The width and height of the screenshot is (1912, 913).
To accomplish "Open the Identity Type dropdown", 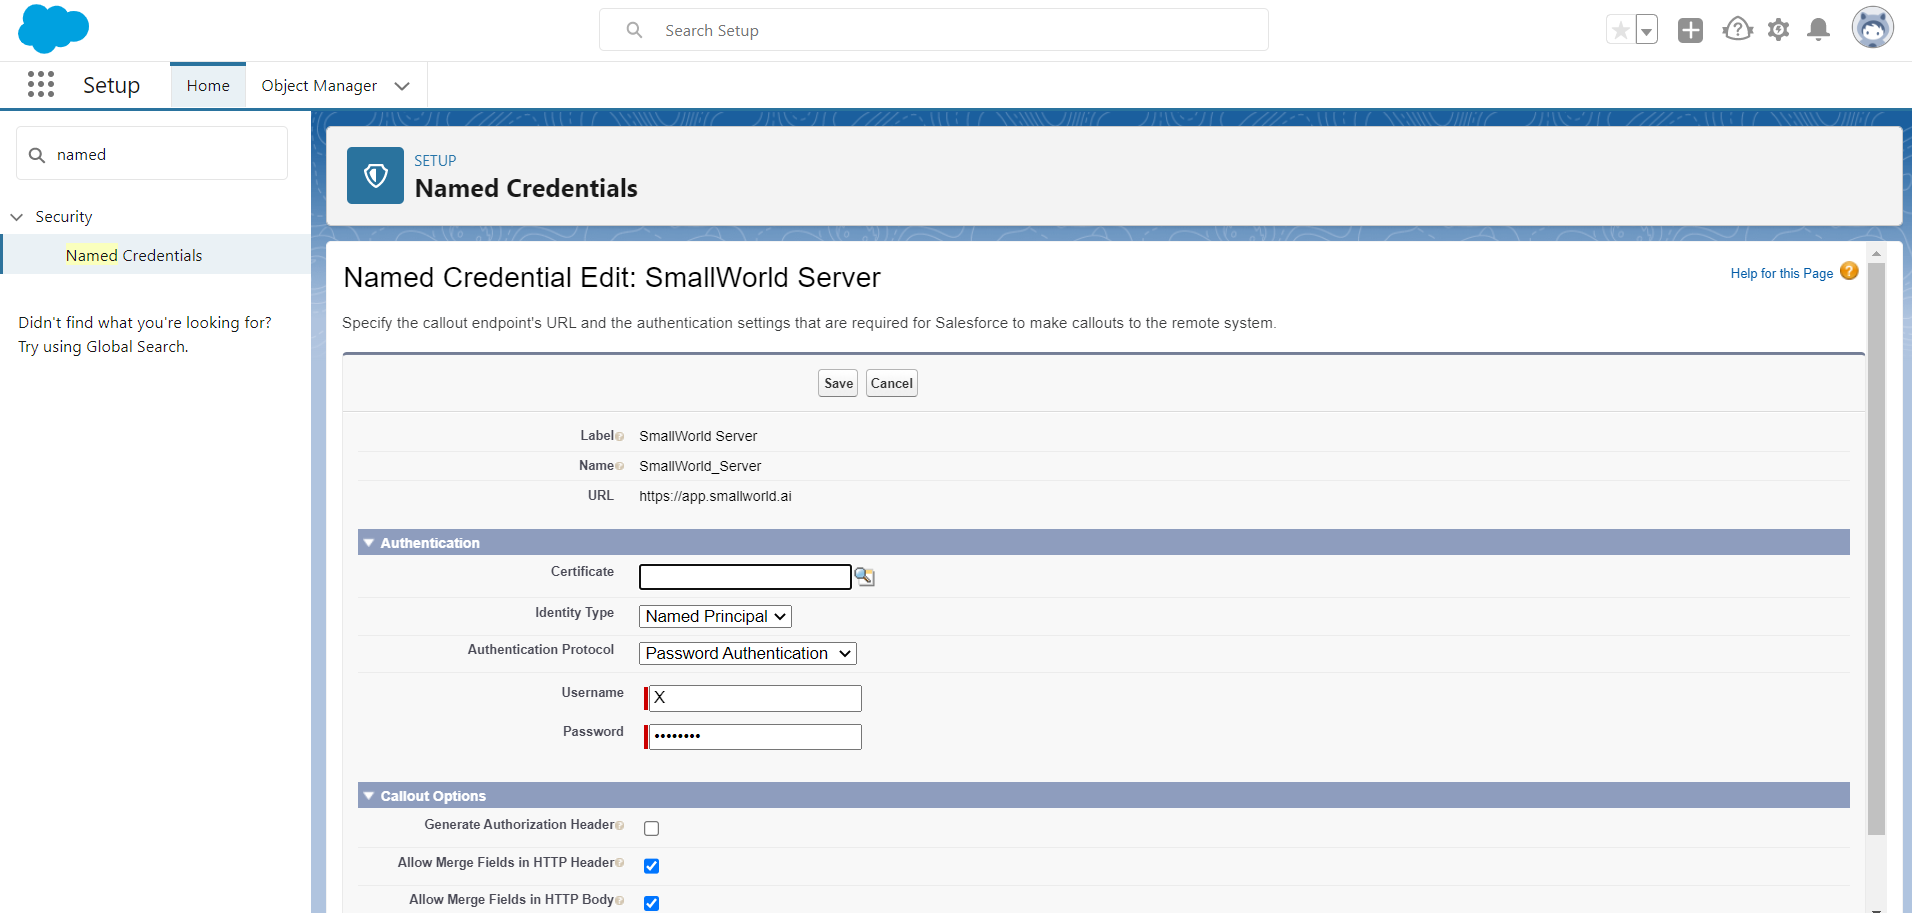I will [x=715, y=616].
